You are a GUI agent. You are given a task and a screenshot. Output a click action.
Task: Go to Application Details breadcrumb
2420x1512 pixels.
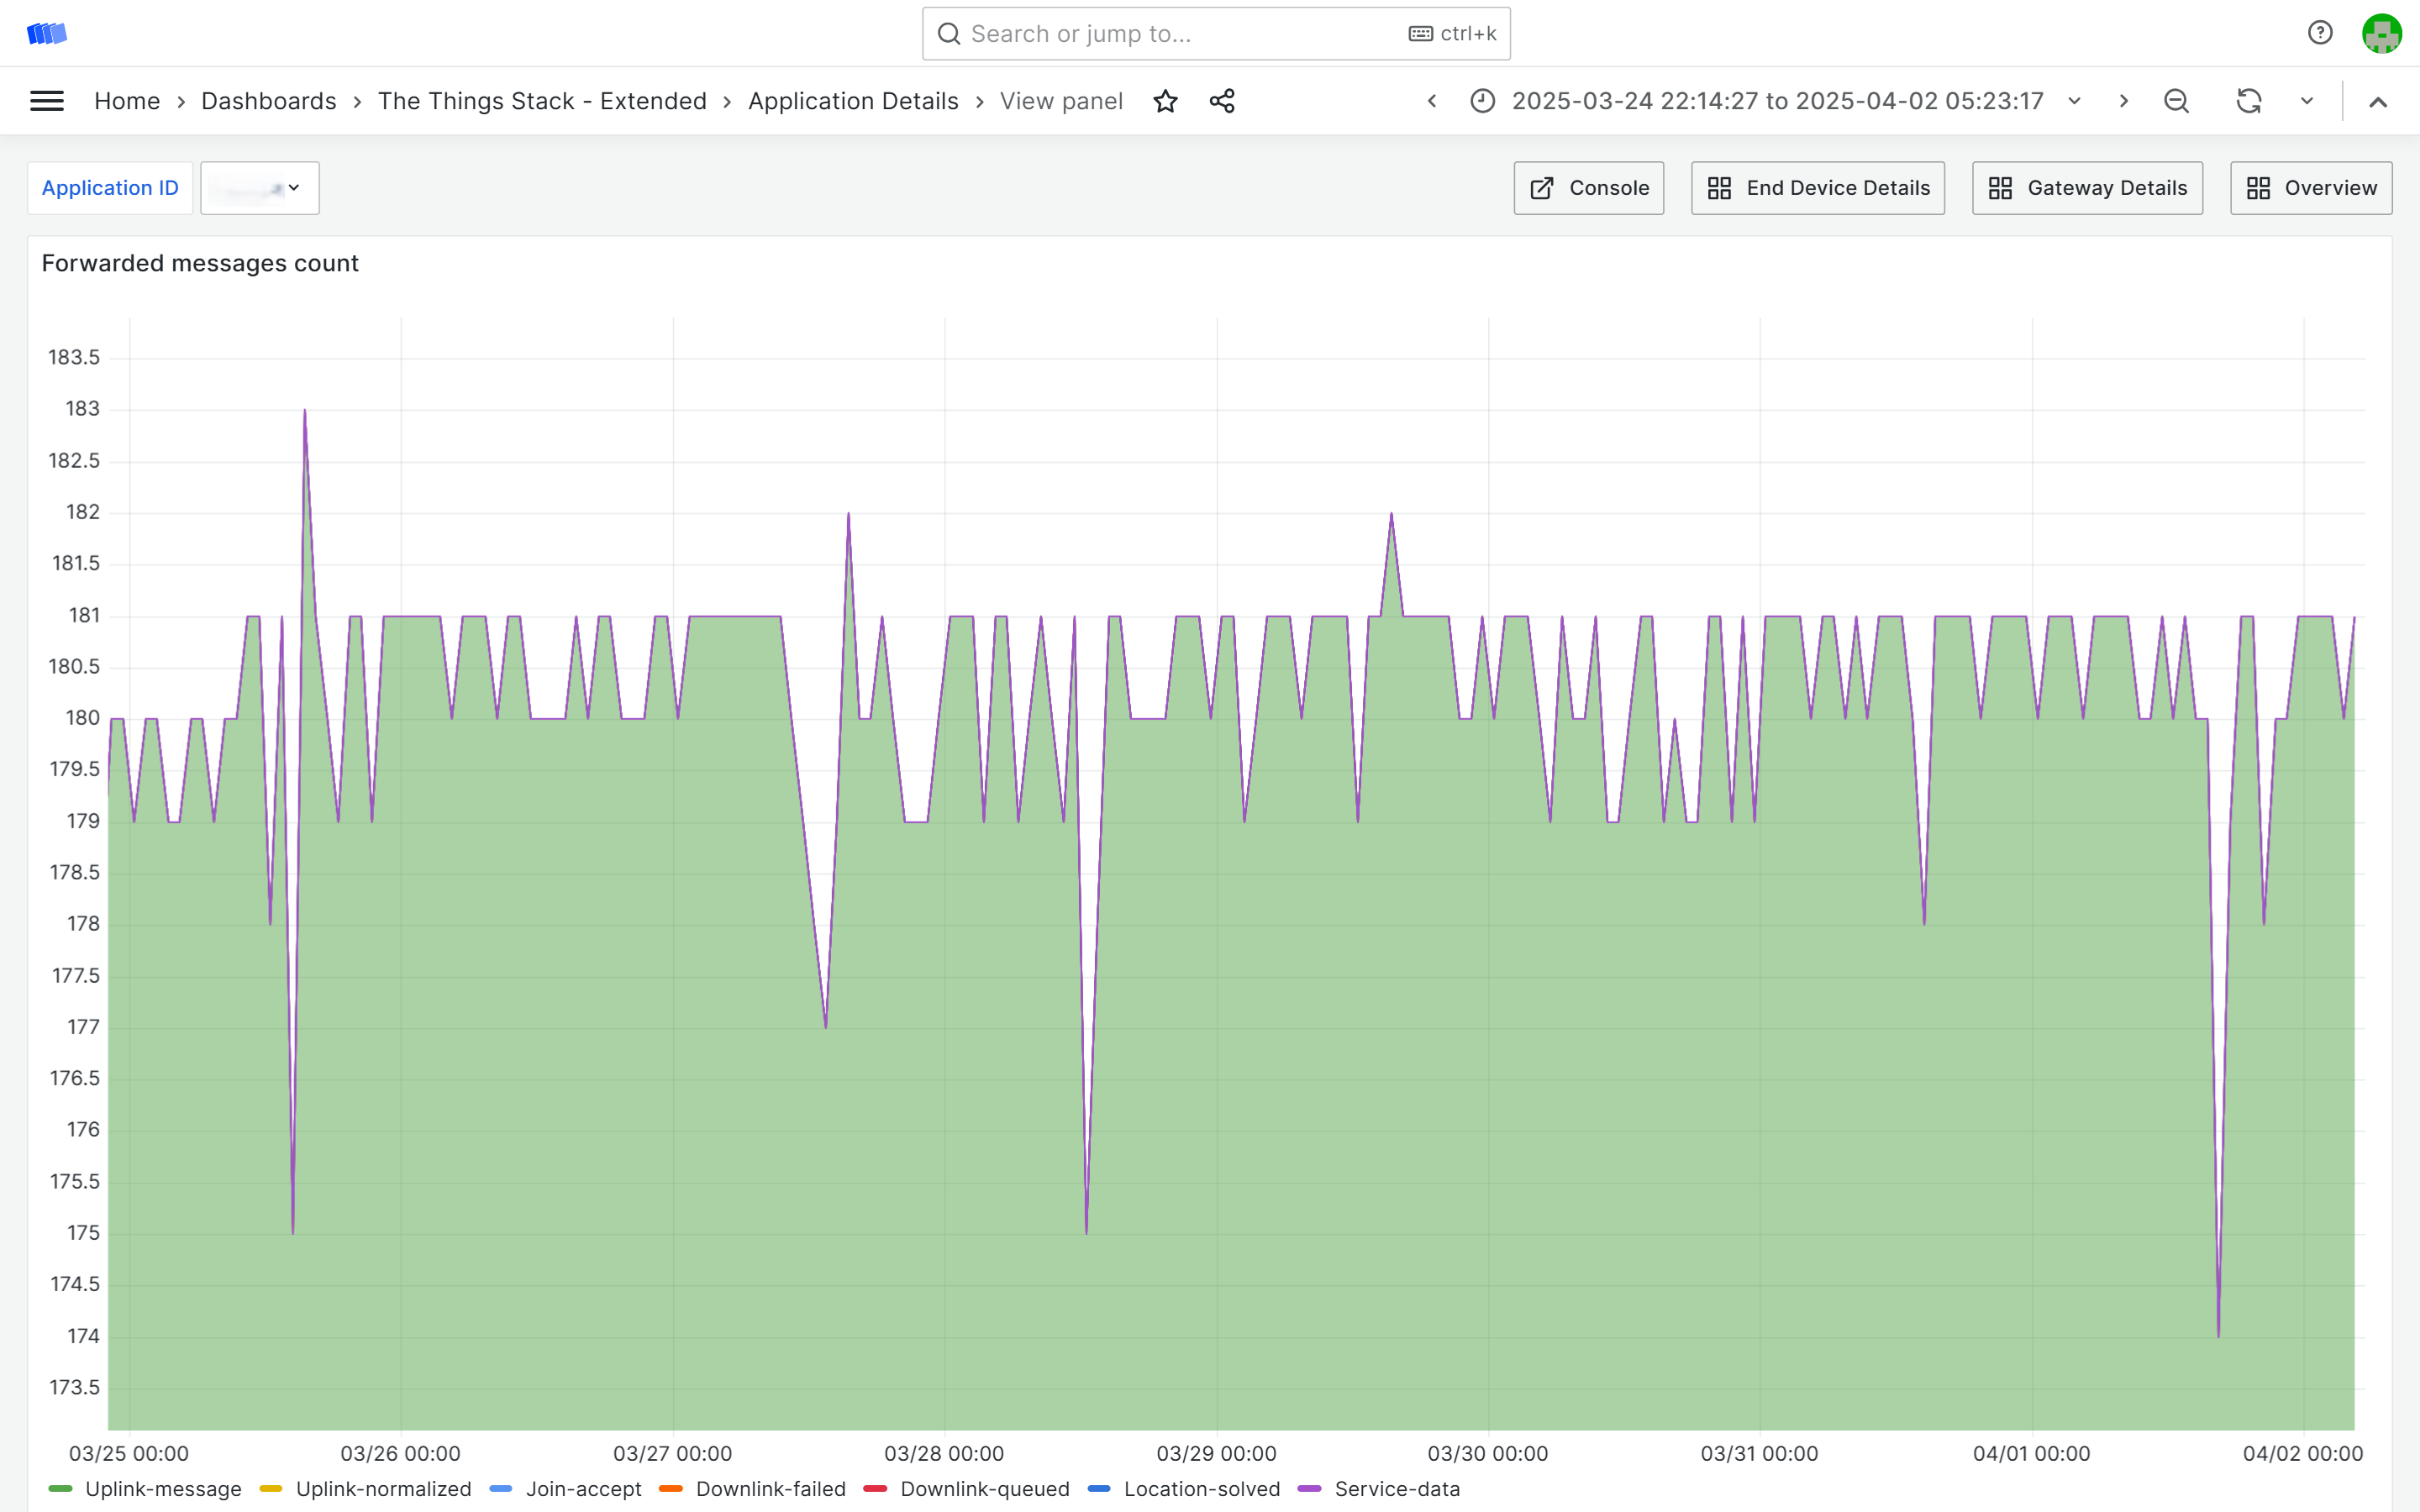click(852, 101)
